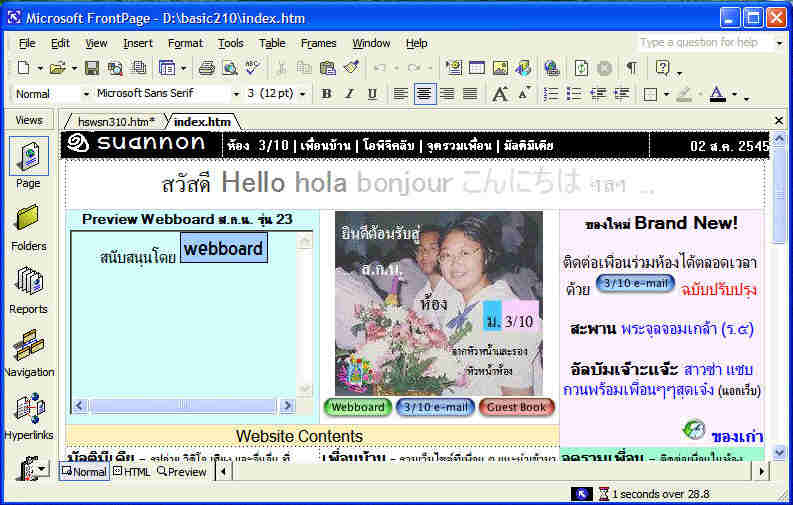
Task: Click the Increase Indent icon
Action: click(x=622, y=94)
